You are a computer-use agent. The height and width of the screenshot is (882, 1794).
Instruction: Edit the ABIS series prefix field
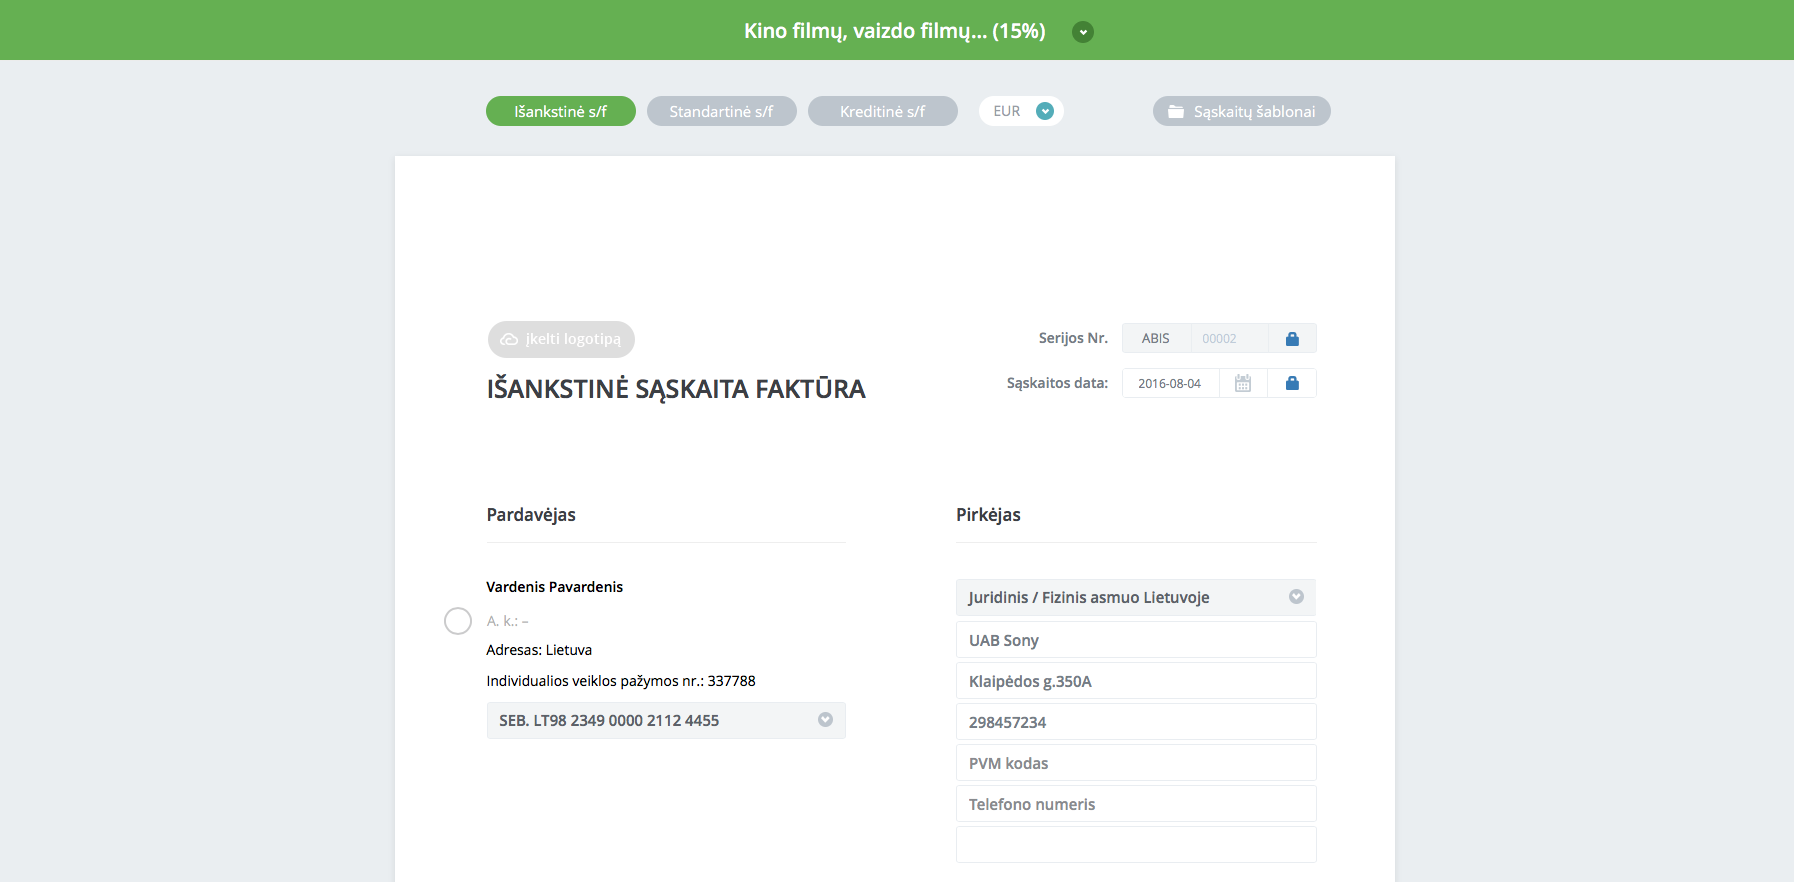(x=1156, y=338)
